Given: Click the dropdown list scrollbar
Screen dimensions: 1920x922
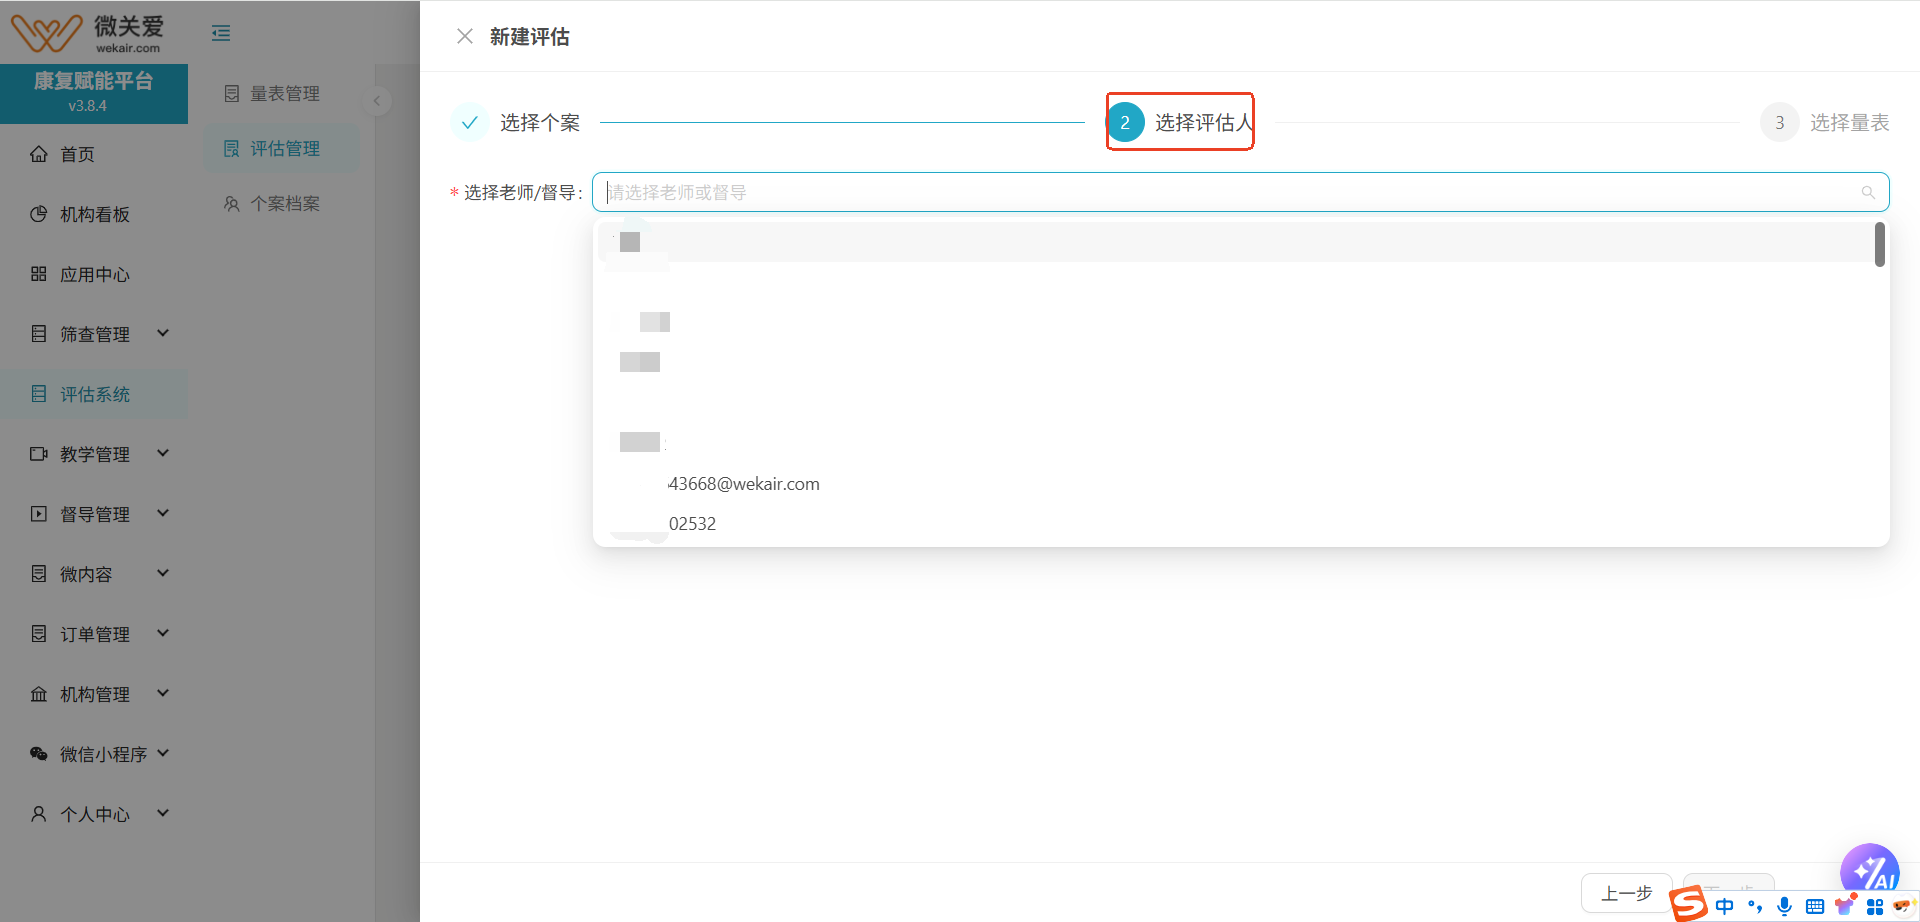Looking at the screenshot, I should click(1879, 245).
